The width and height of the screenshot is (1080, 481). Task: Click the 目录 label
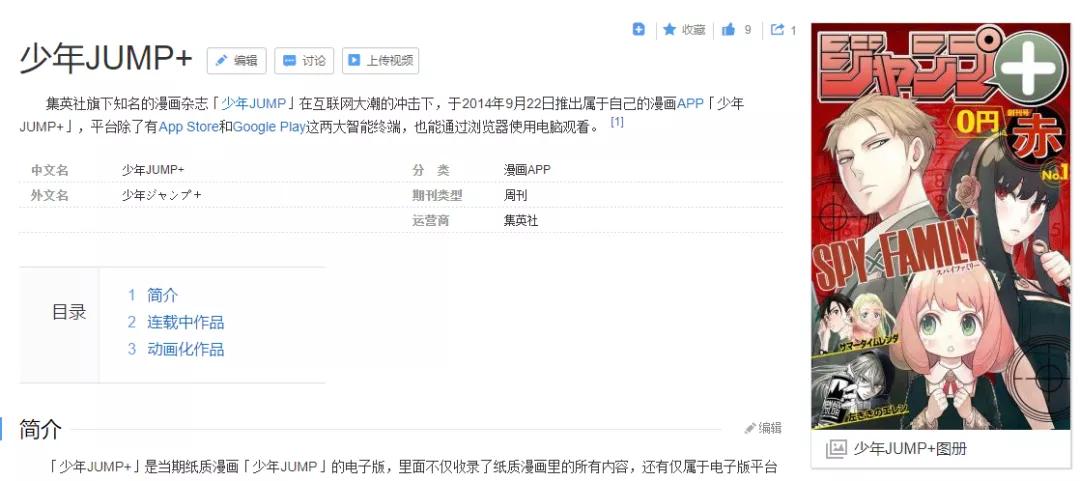click(69, 312)
